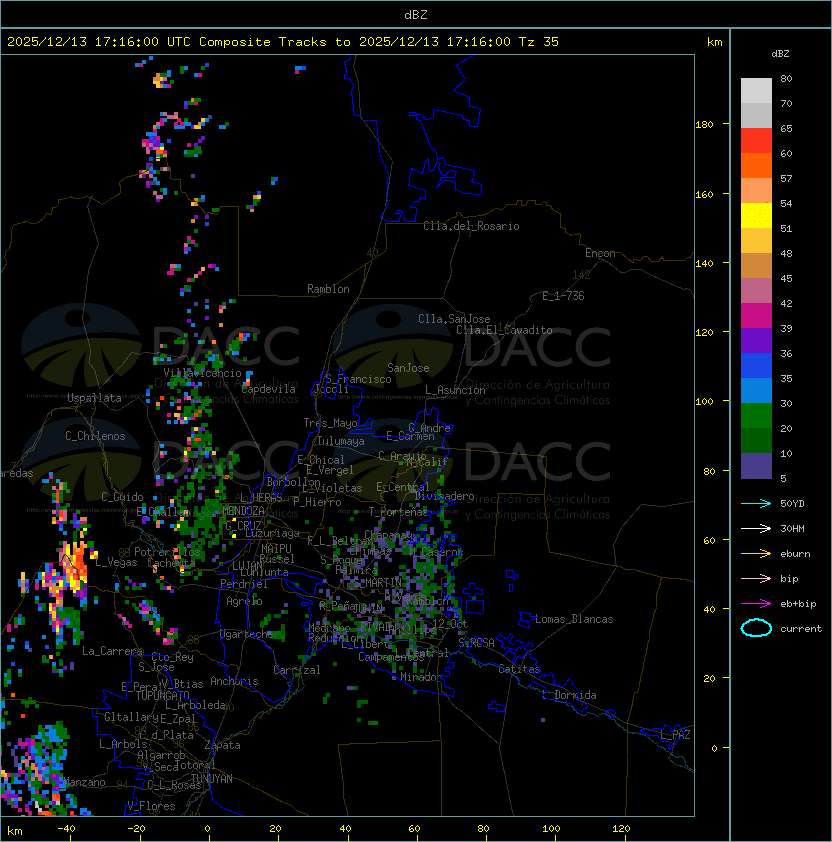Viewport: 832px width, 842px height.
Task: Click the 'Agrelo' place label
Action: click(x=244, y=601)
